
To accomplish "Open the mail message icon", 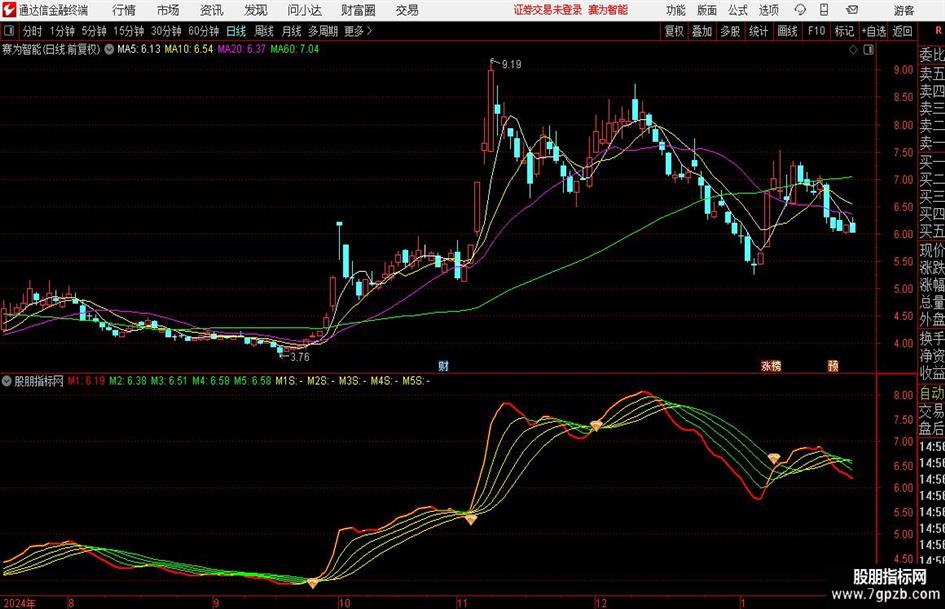I will (x=852, y=10).
